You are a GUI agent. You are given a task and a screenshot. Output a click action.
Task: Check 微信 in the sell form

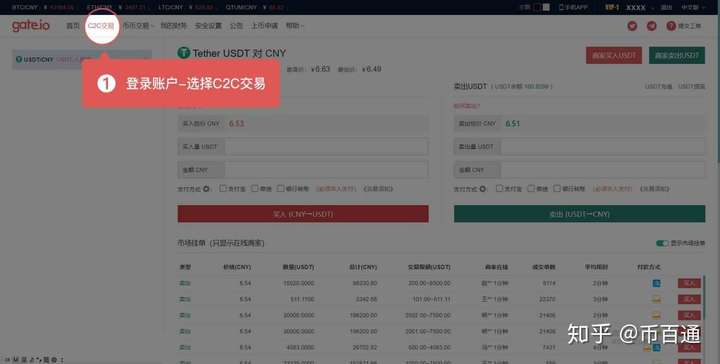531,189
